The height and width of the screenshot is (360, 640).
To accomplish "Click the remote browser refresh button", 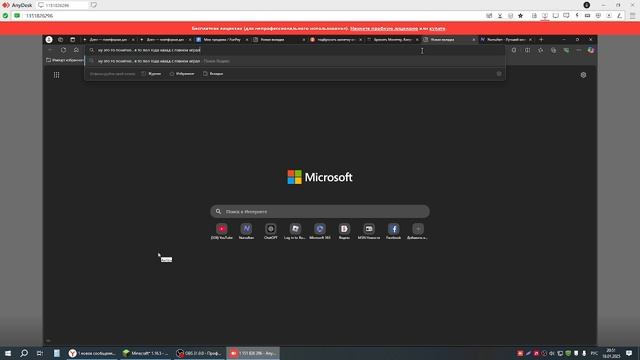I will pyautogui.click(x=63, y=50).
